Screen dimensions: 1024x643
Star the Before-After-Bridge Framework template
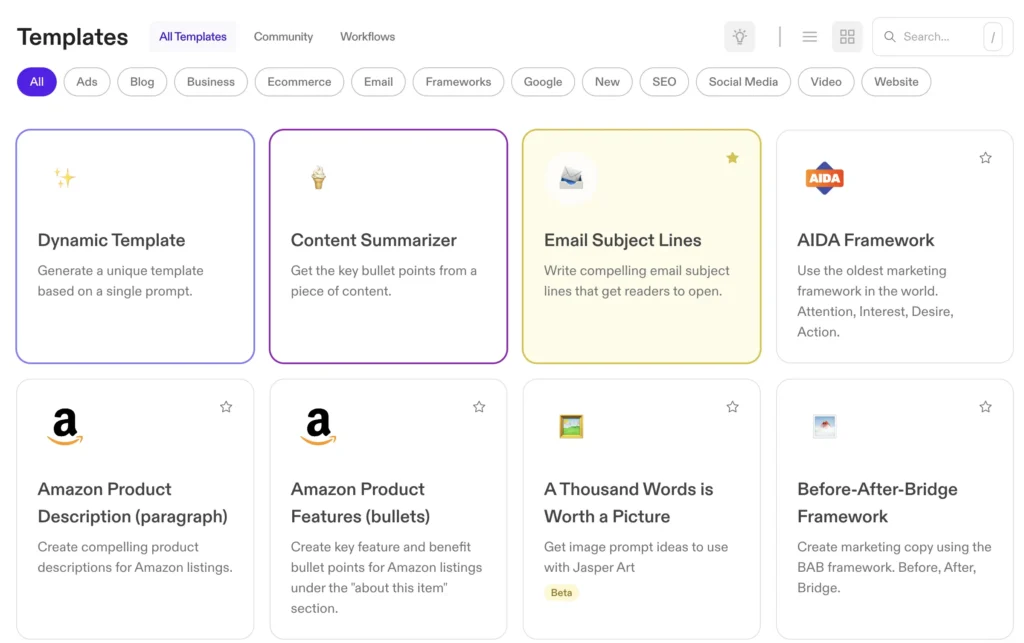point(985,407)
